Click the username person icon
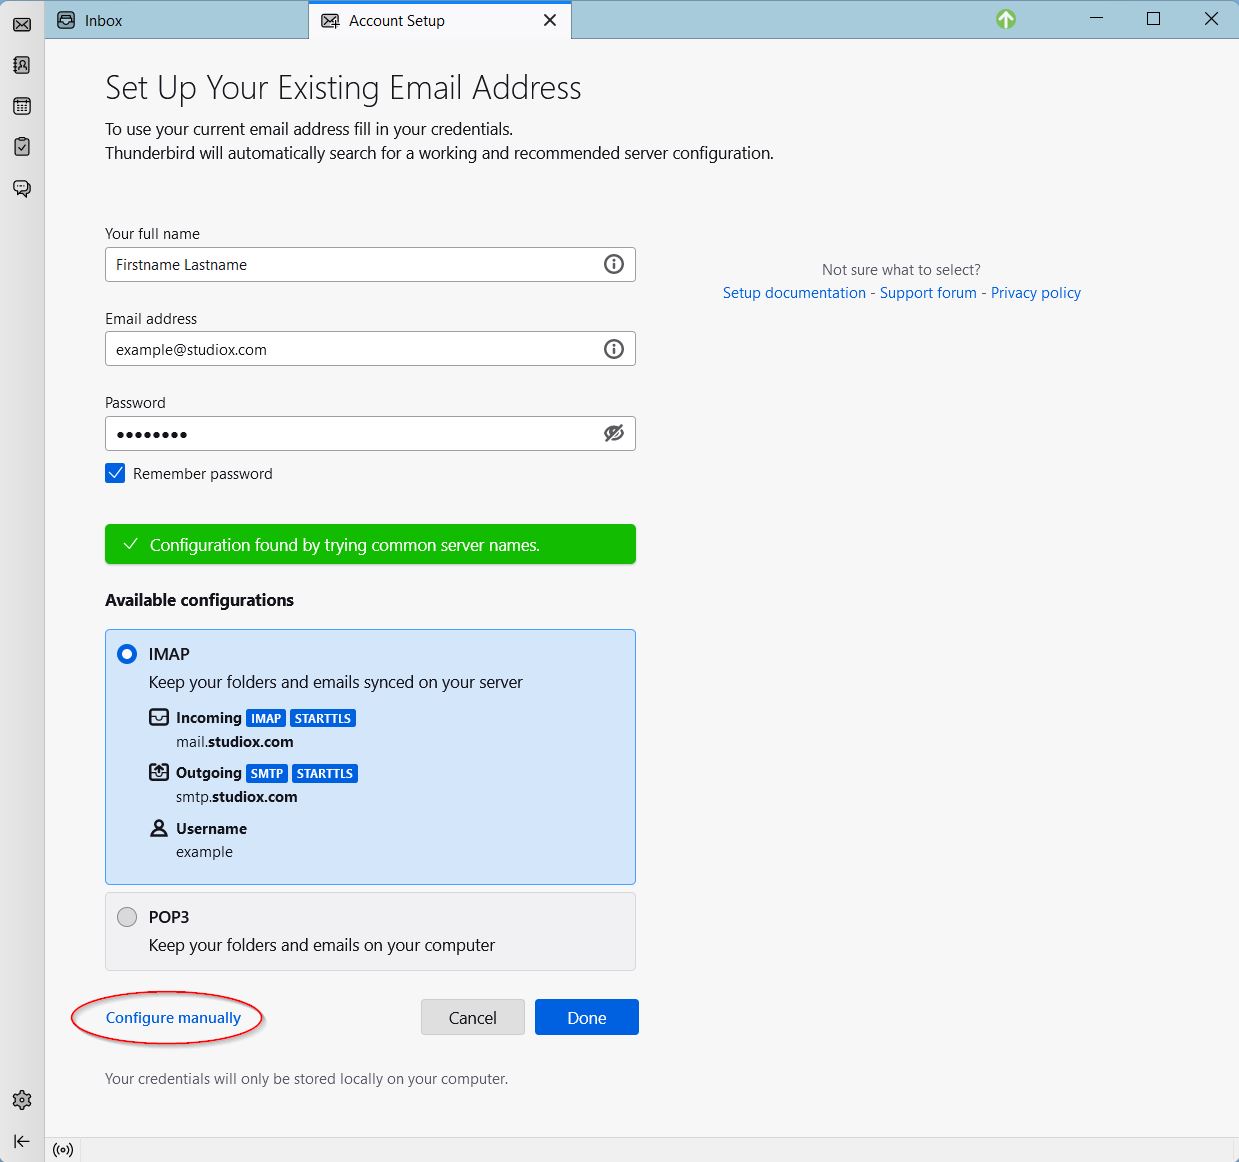 click(x=159, y=828)
